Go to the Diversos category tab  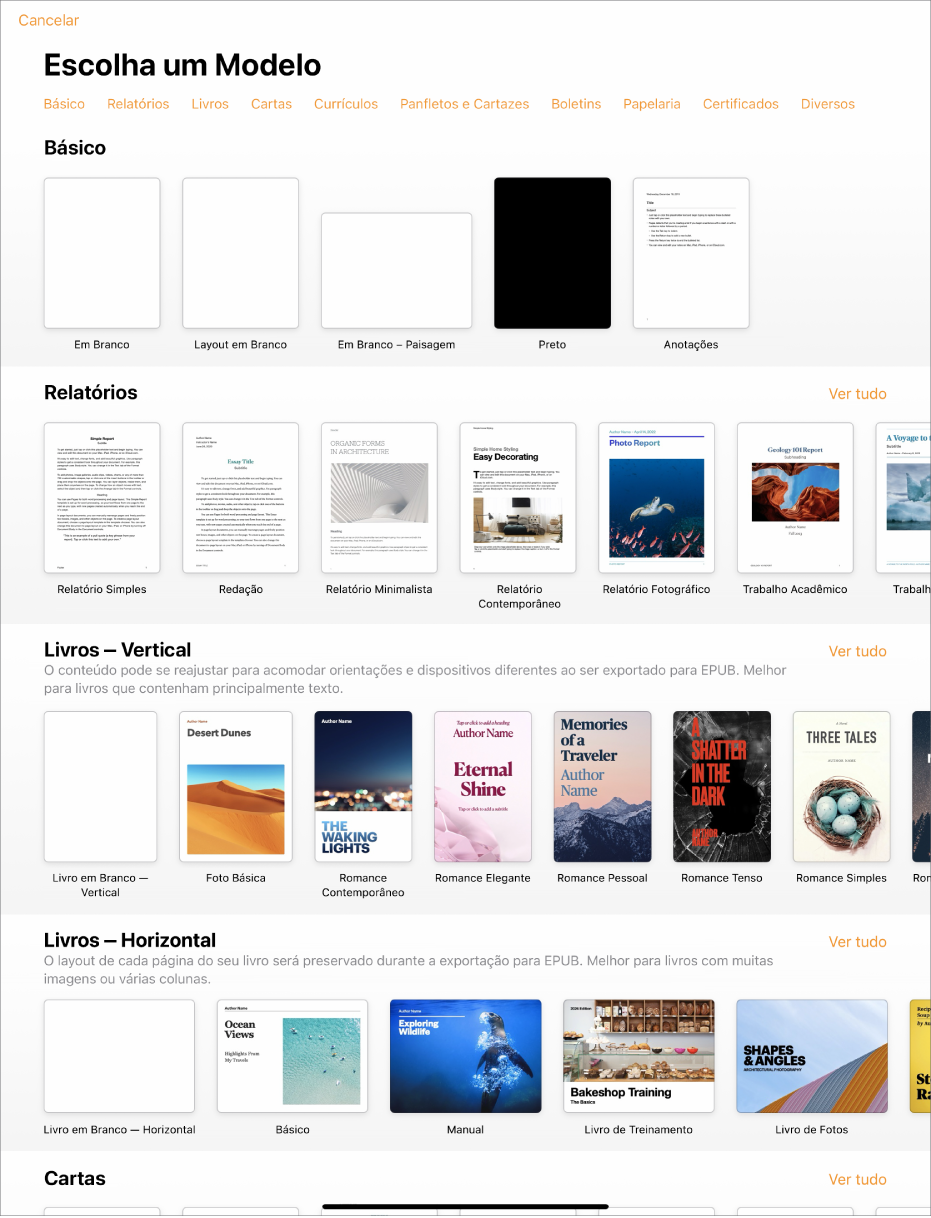point(828,104)
